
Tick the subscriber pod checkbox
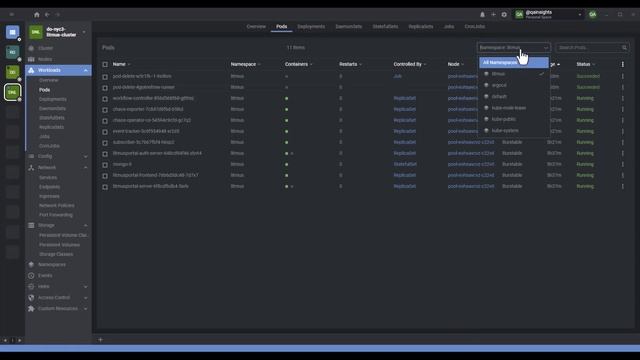(105, 143)
